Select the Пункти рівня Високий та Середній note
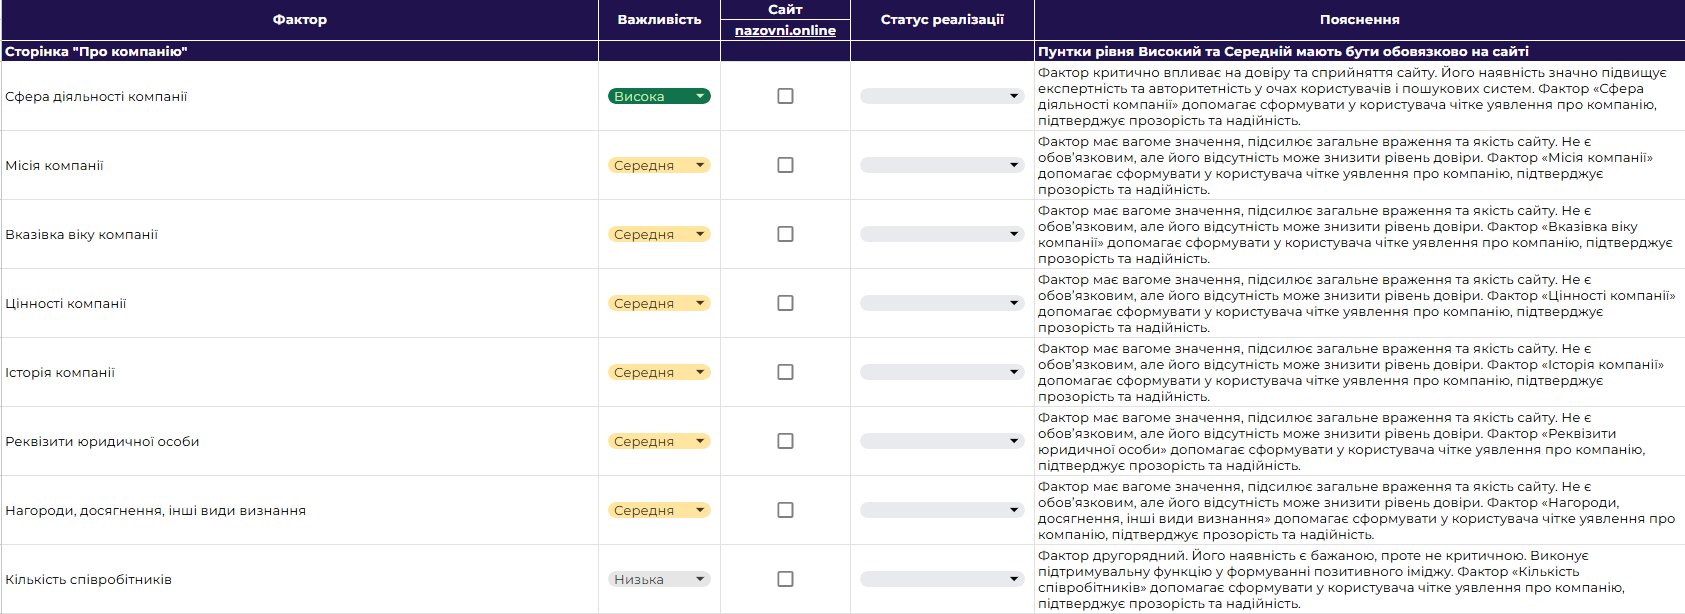 1359,51
